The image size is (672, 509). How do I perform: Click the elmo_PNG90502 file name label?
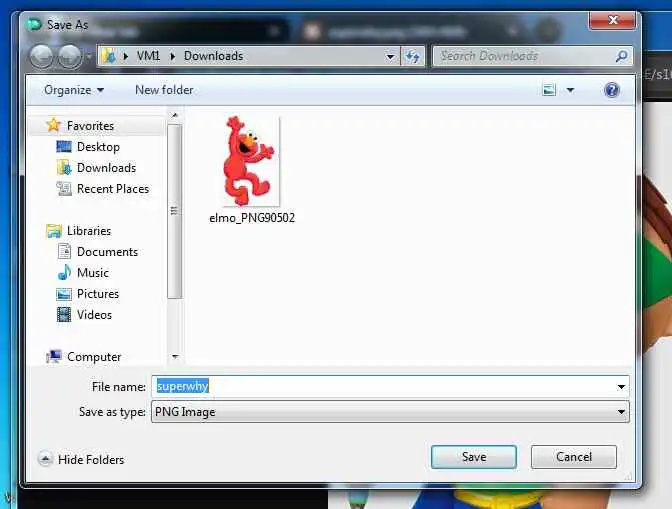click(252, 218)
